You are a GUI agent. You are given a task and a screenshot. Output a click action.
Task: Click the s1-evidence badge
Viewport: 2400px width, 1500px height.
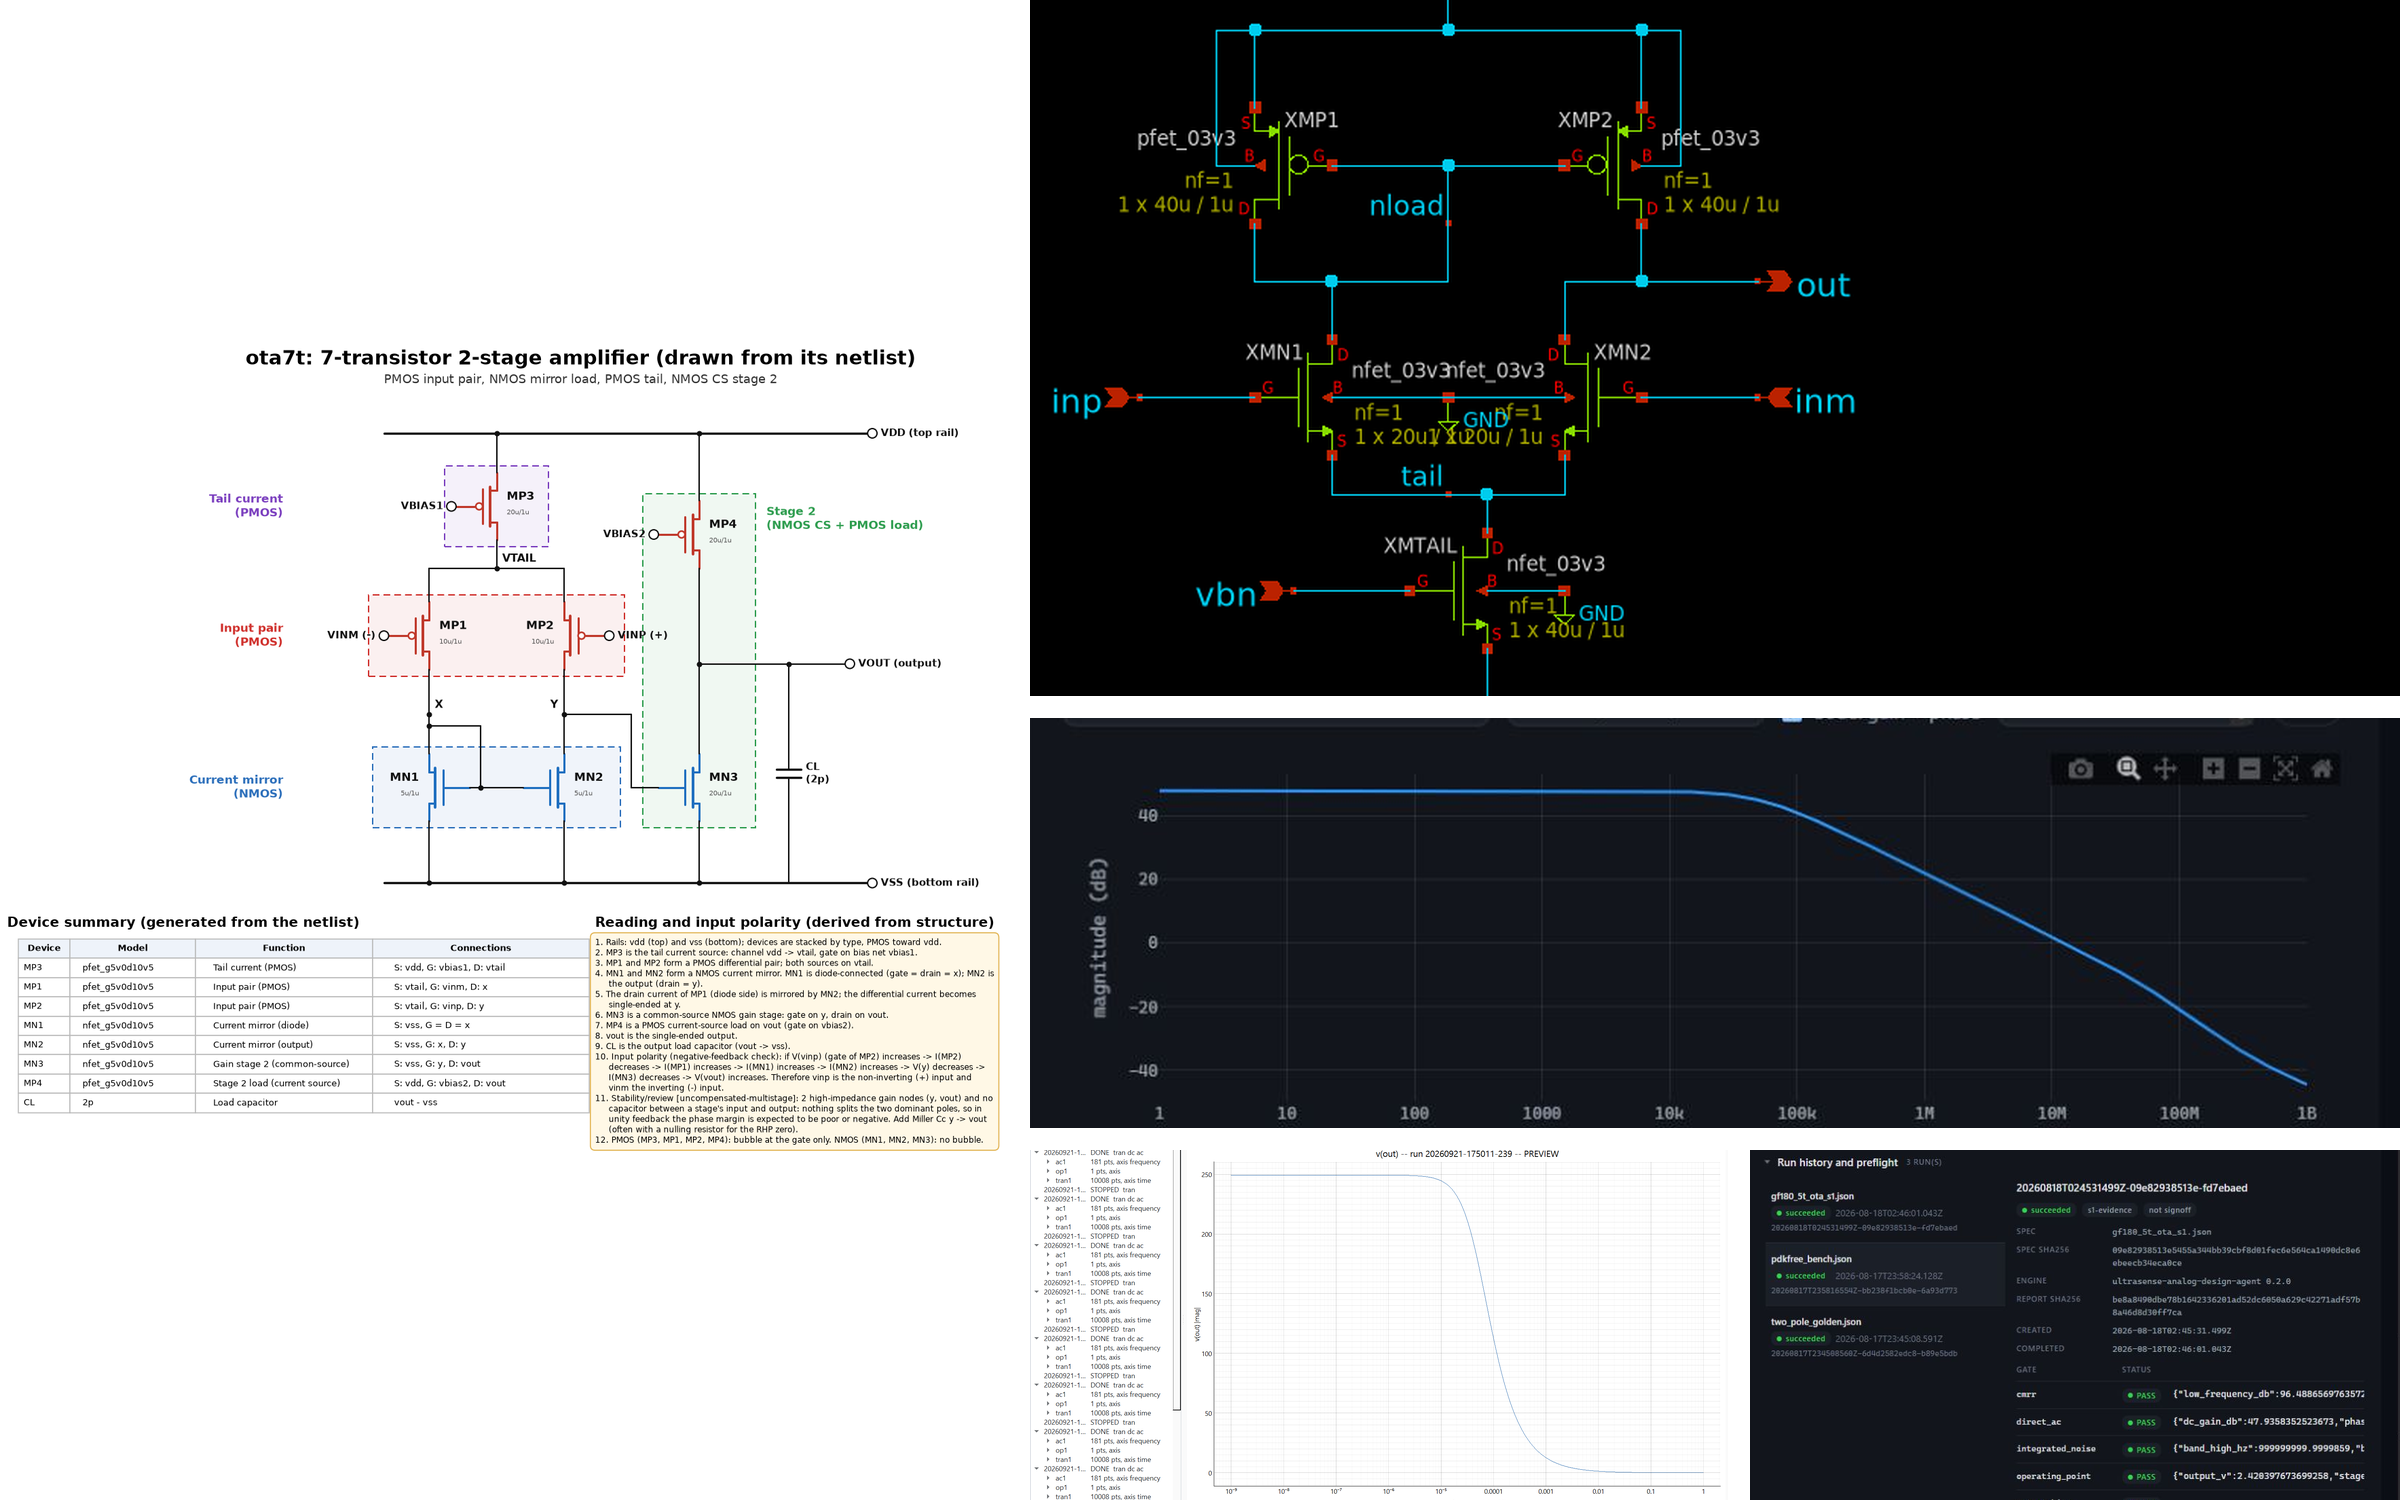click(x=2109, y=1210)
